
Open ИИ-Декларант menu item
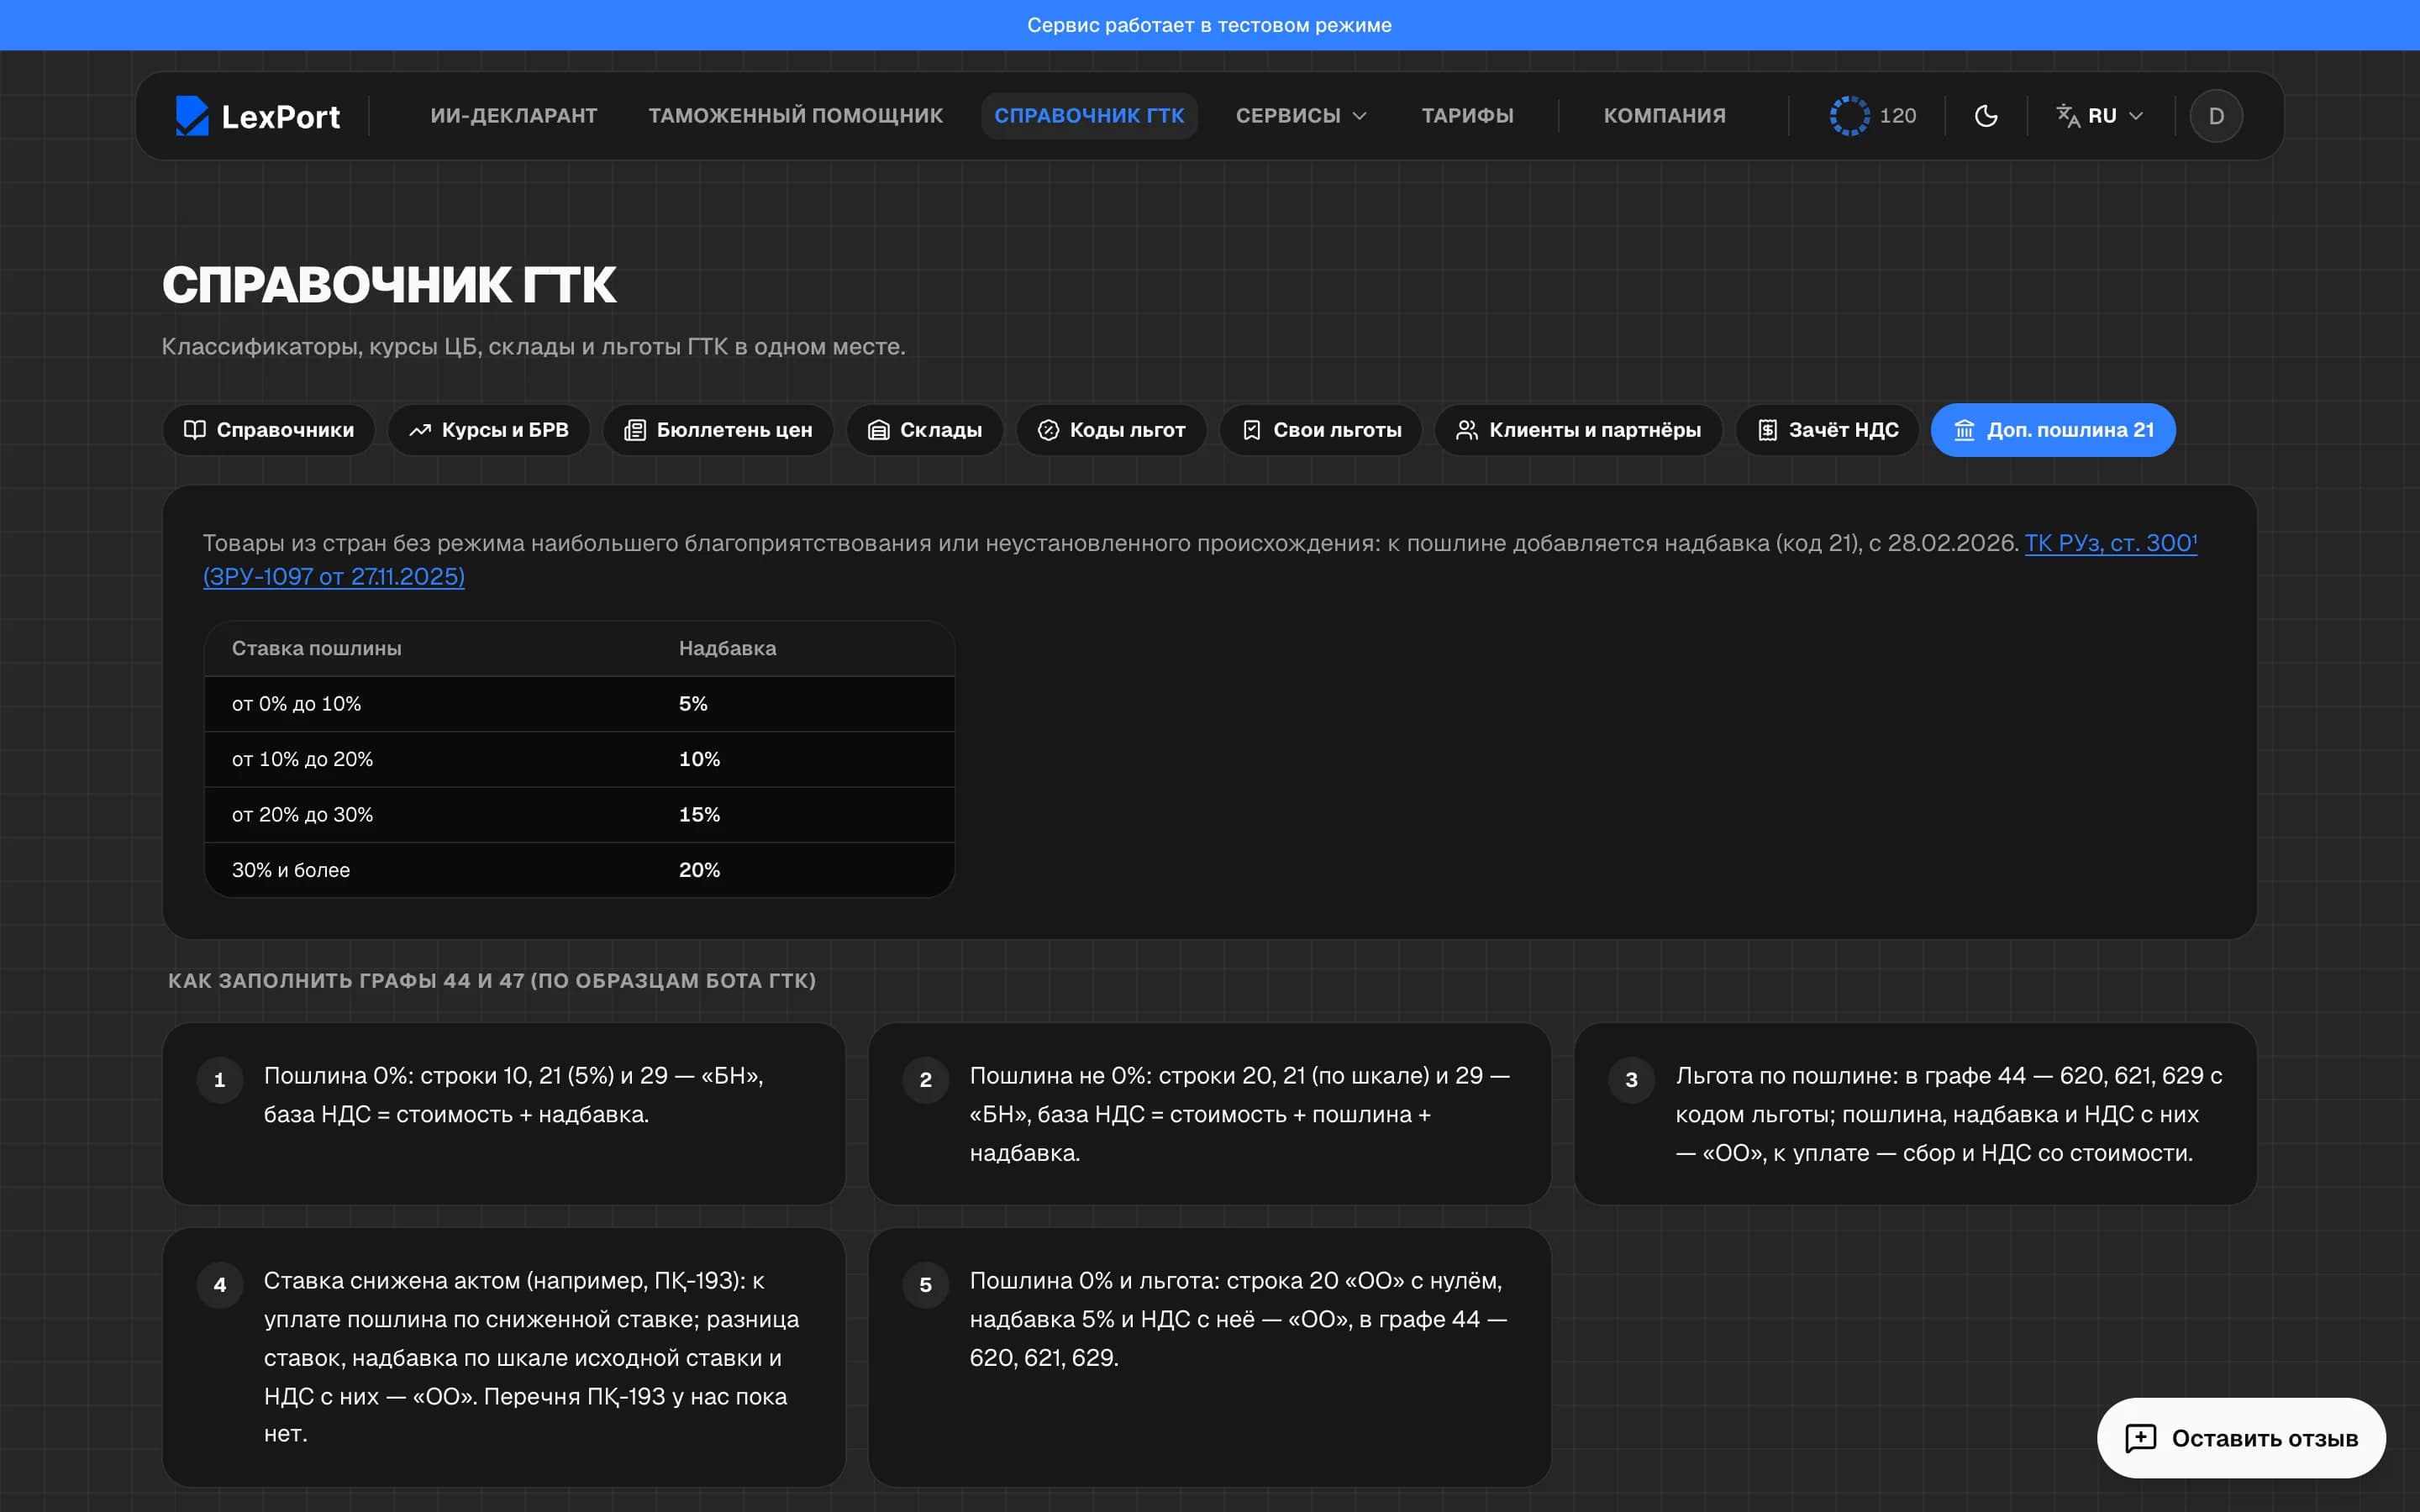point(514,116)
